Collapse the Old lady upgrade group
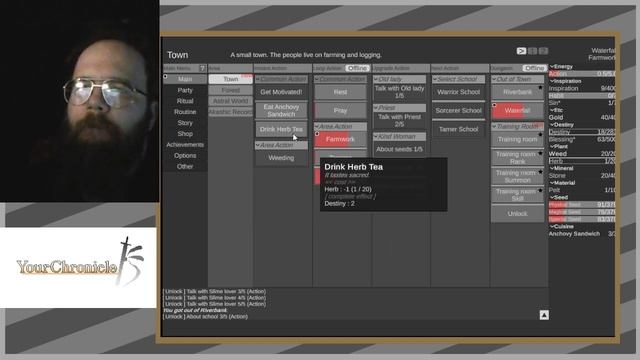This screenshot has width=640, height=360. [x=400, y=79]
